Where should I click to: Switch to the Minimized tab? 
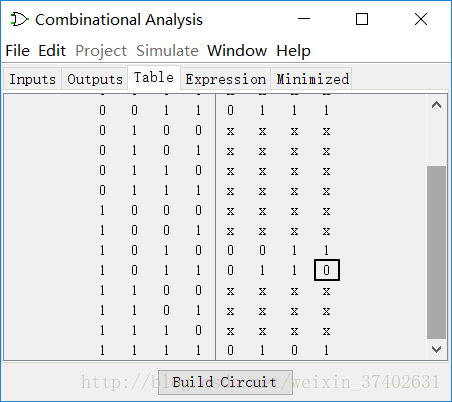tap(313, 79)
